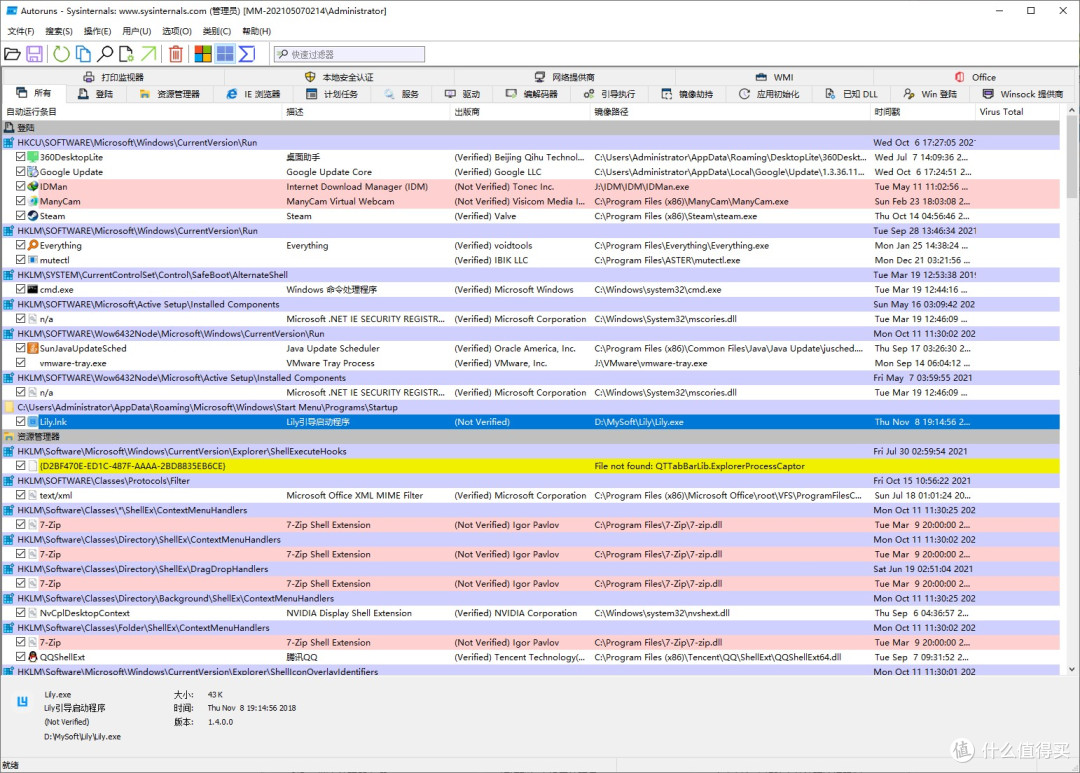
Task: Click the red Delete trash icon
Action: (x=176, y=54)
